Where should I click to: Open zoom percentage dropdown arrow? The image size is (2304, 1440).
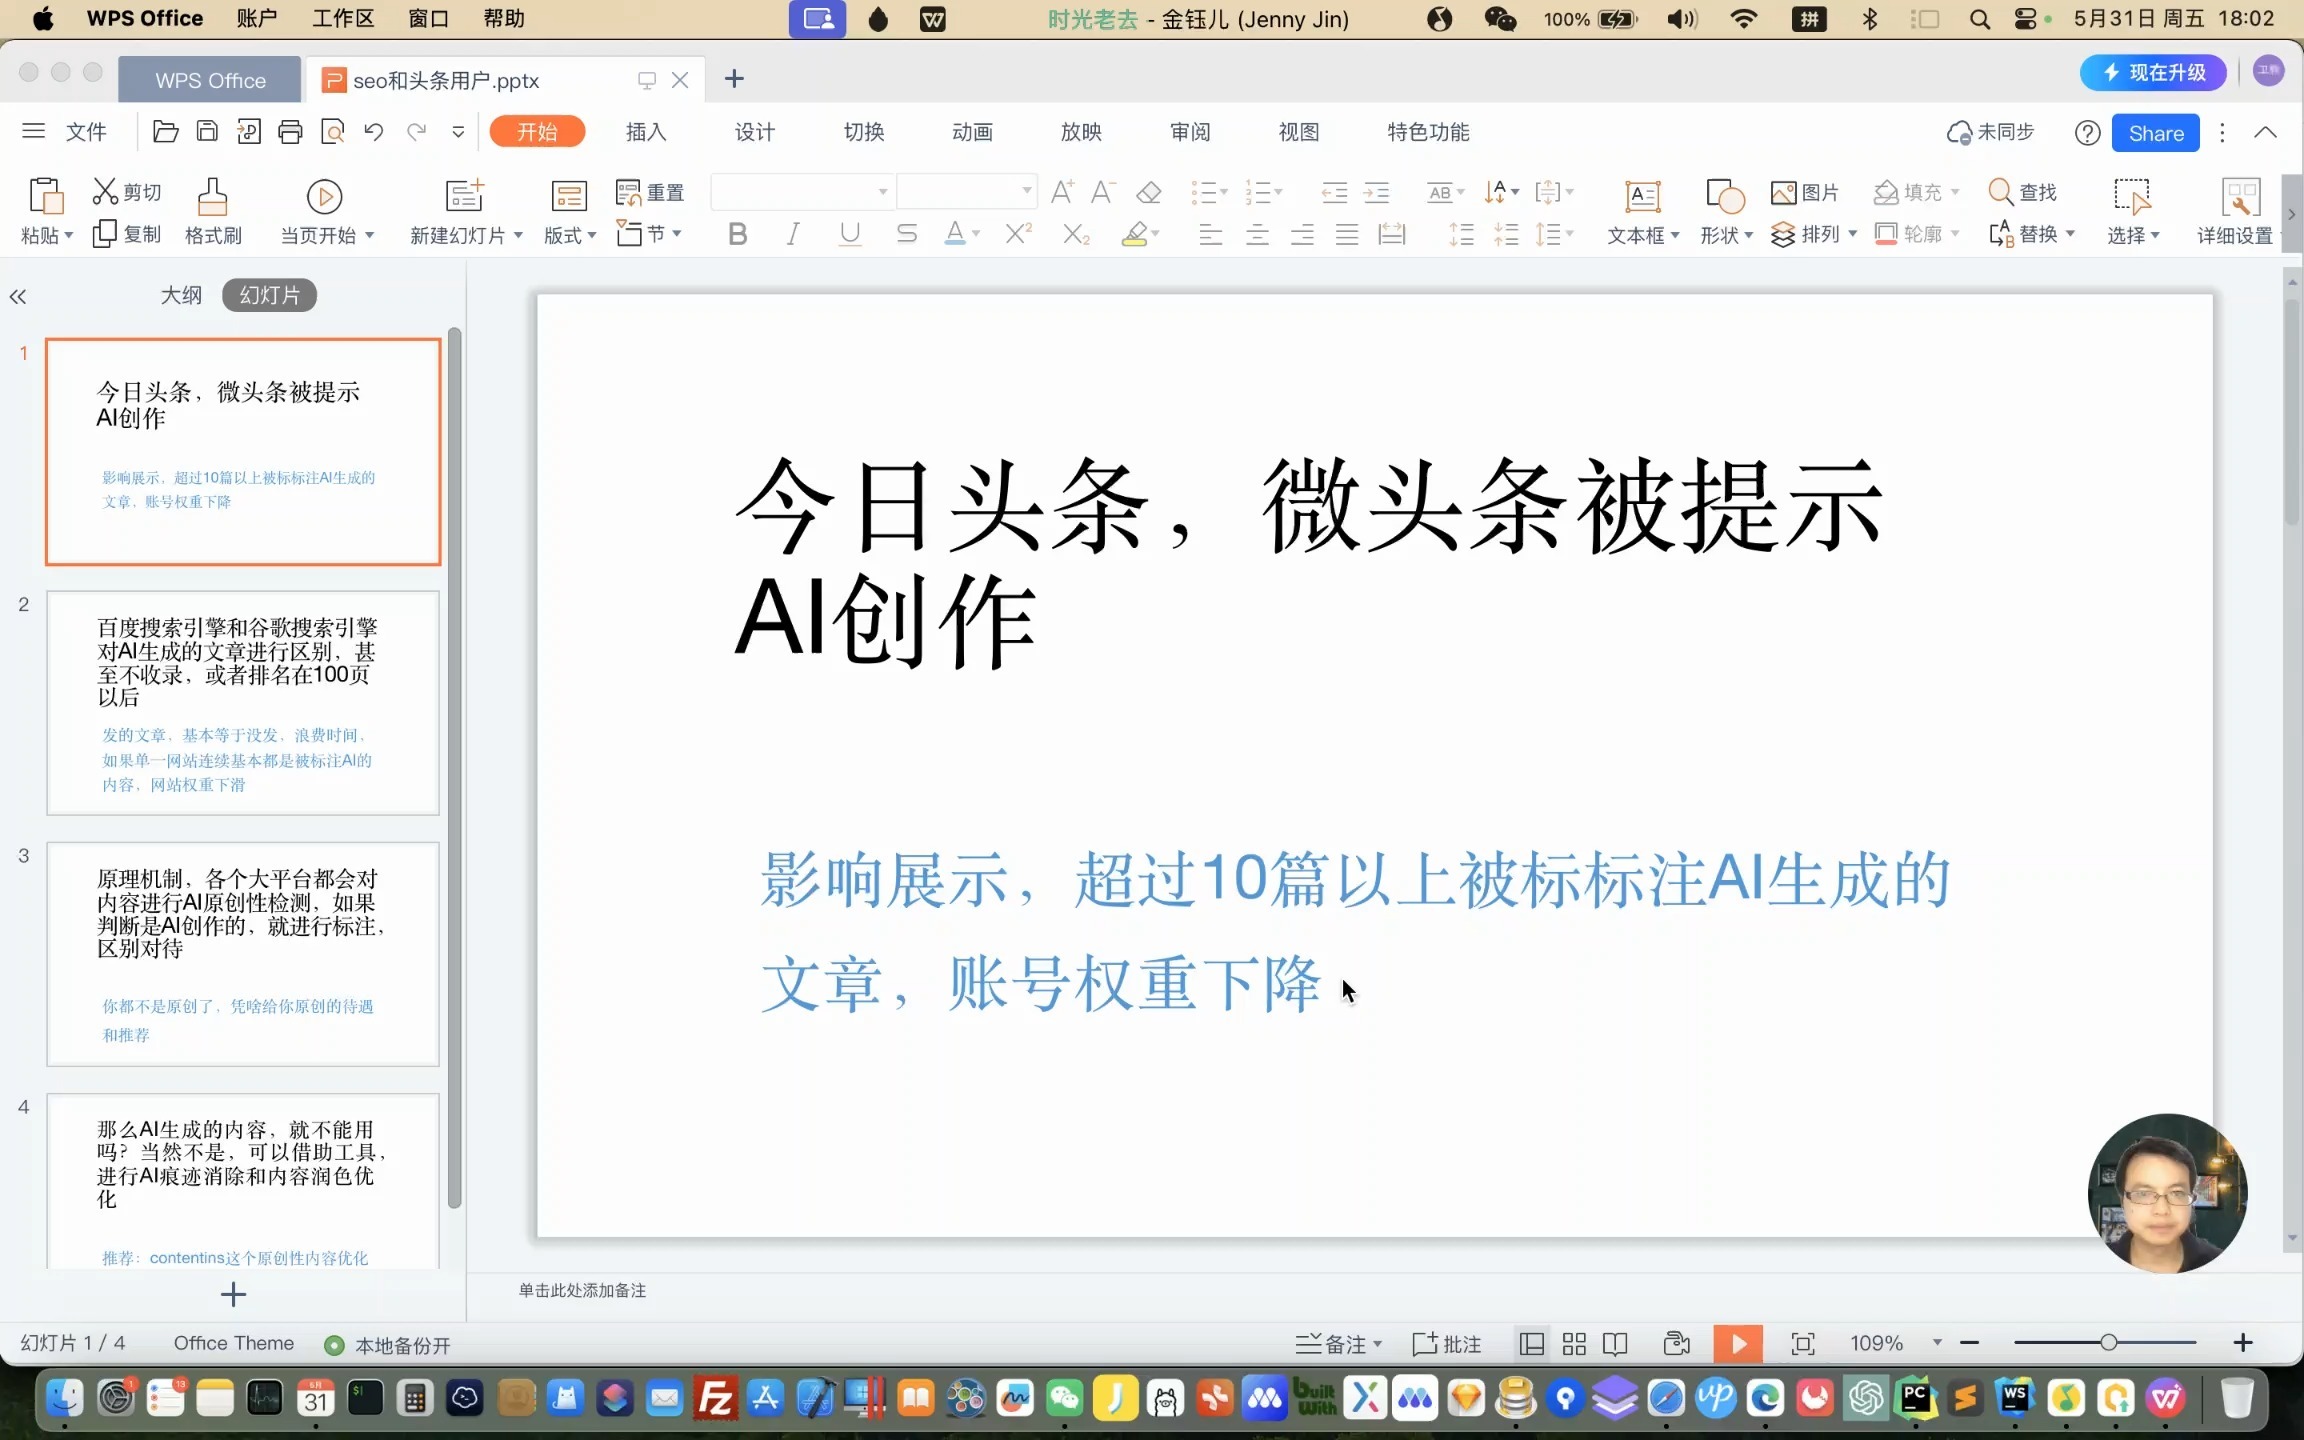tap(1937, 1342)
